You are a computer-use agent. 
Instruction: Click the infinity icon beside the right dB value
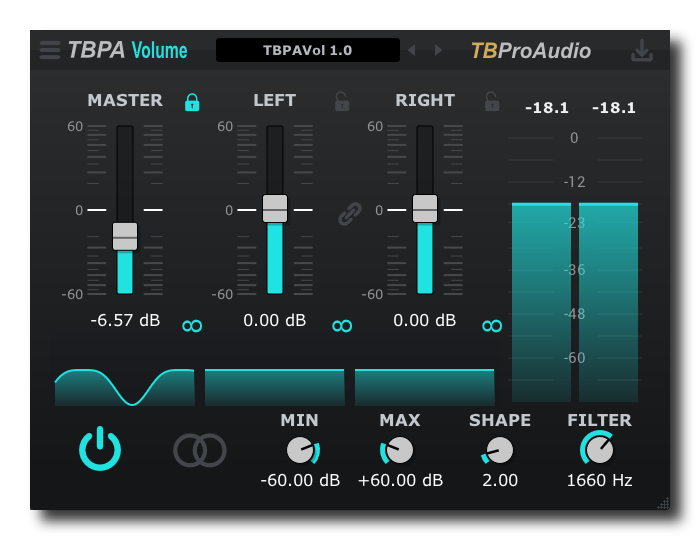click(492, 325)
